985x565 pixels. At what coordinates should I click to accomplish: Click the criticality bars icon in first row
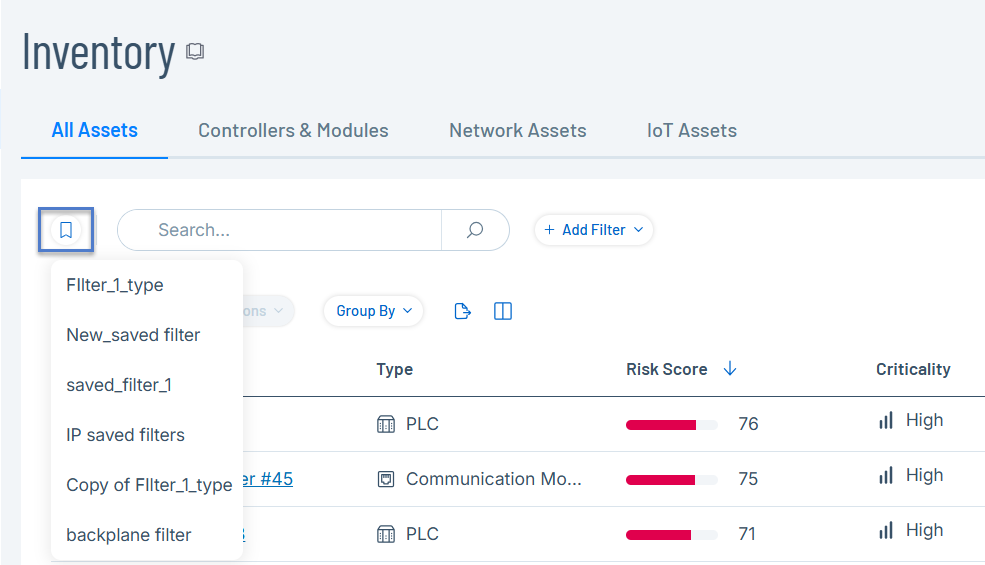(x=886, y=421)
